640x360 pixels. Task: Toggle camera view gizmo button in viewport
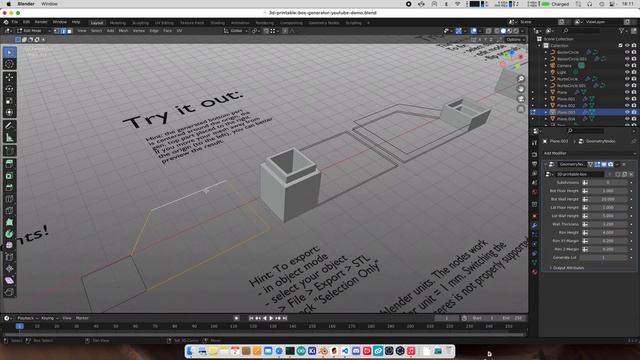point(521,99)
